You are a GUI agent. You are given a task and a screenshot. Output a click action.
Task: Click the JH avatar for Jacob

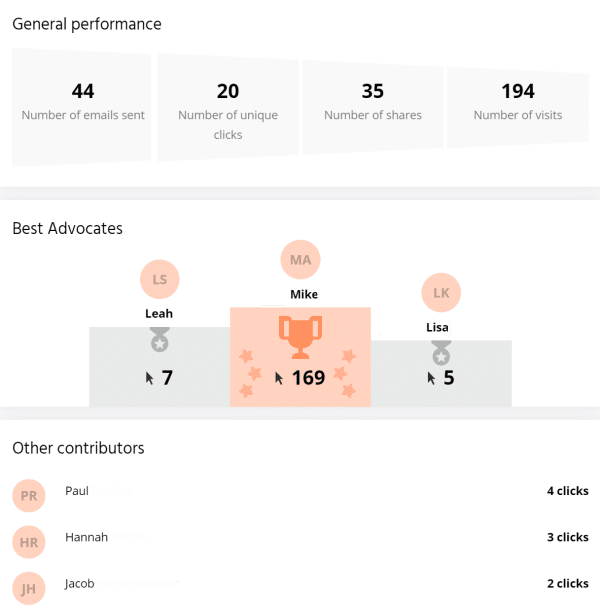click(29, 588)
